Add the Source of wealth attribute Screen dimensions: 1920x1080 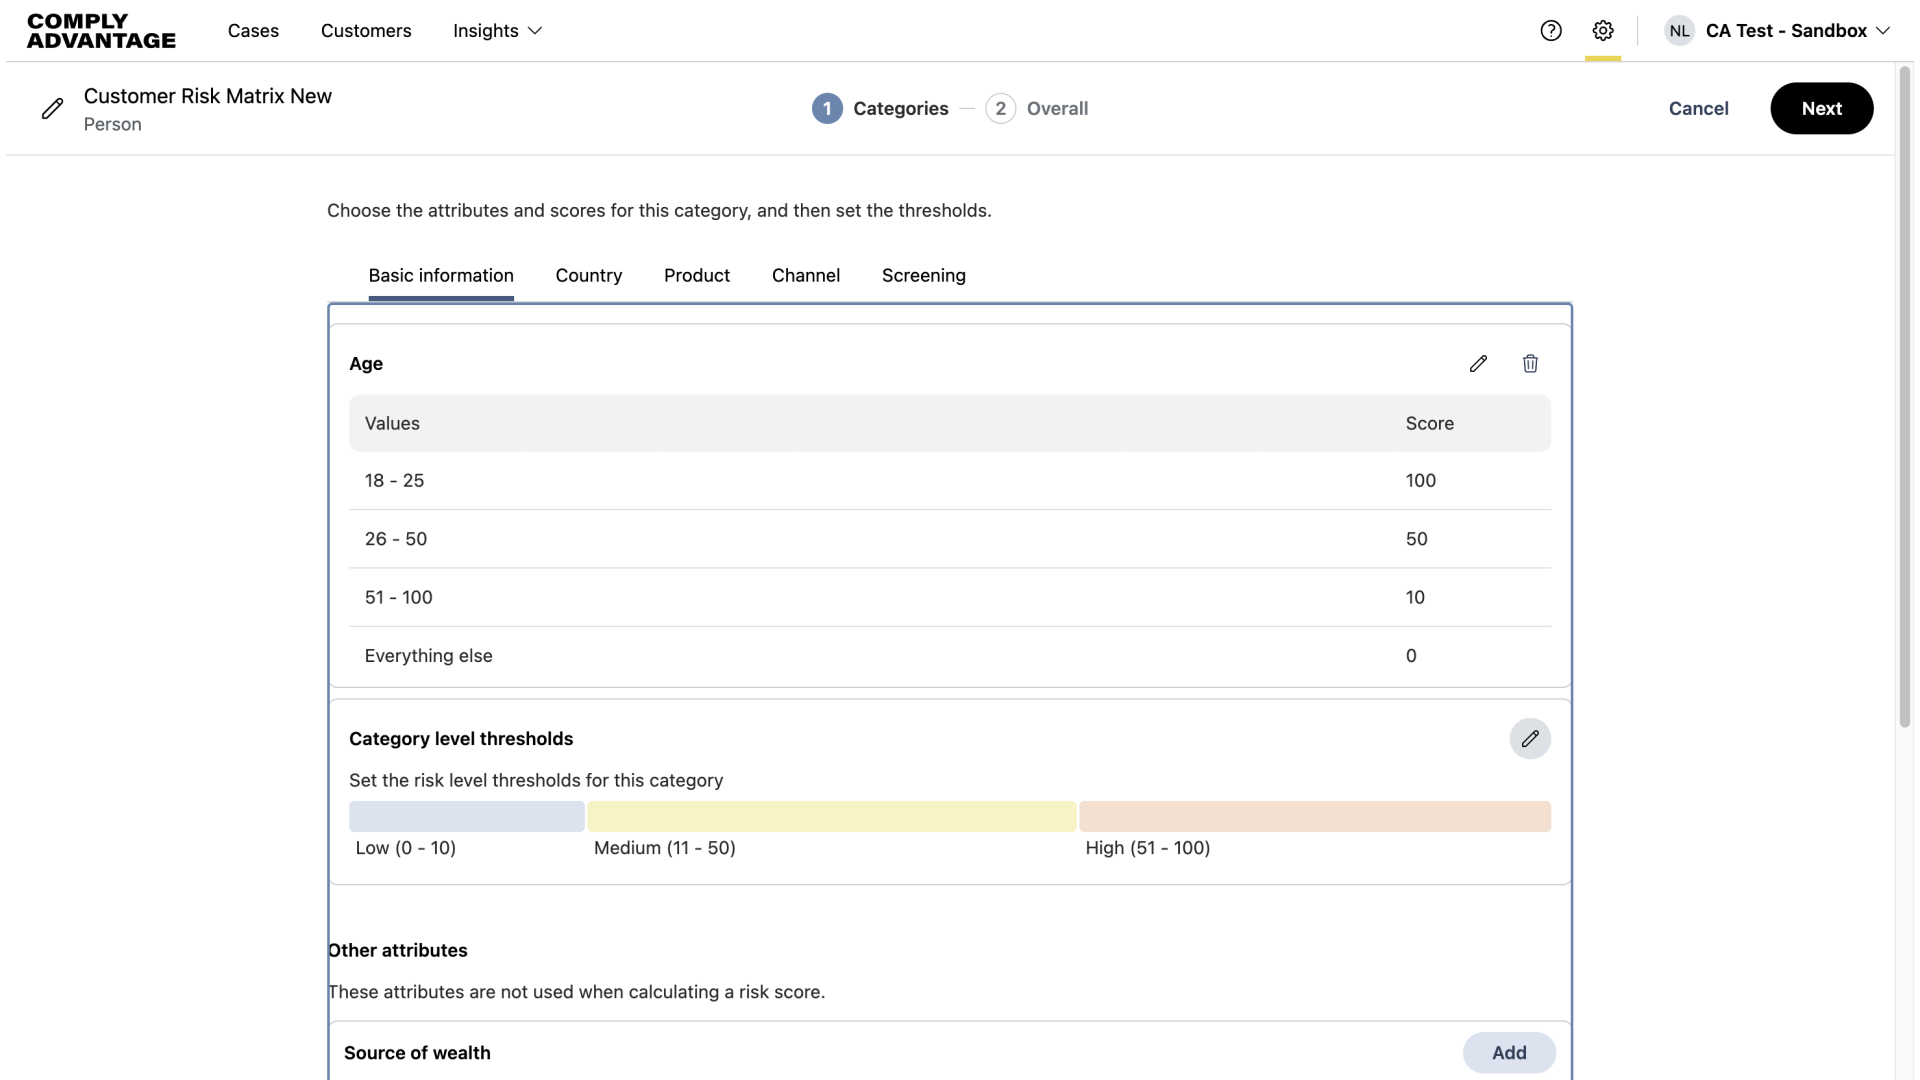(1508, 1053)
